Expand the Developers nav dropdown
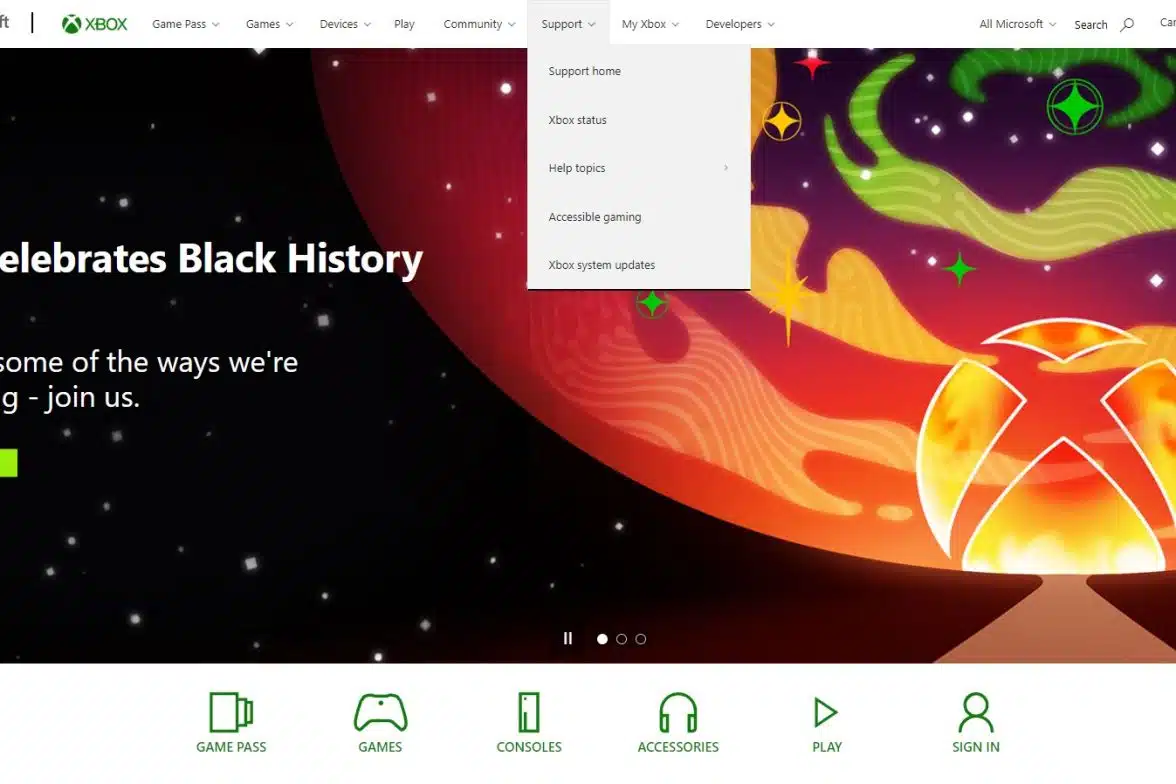This screenshot has width=1176, height=784. (x=740, y=24)
